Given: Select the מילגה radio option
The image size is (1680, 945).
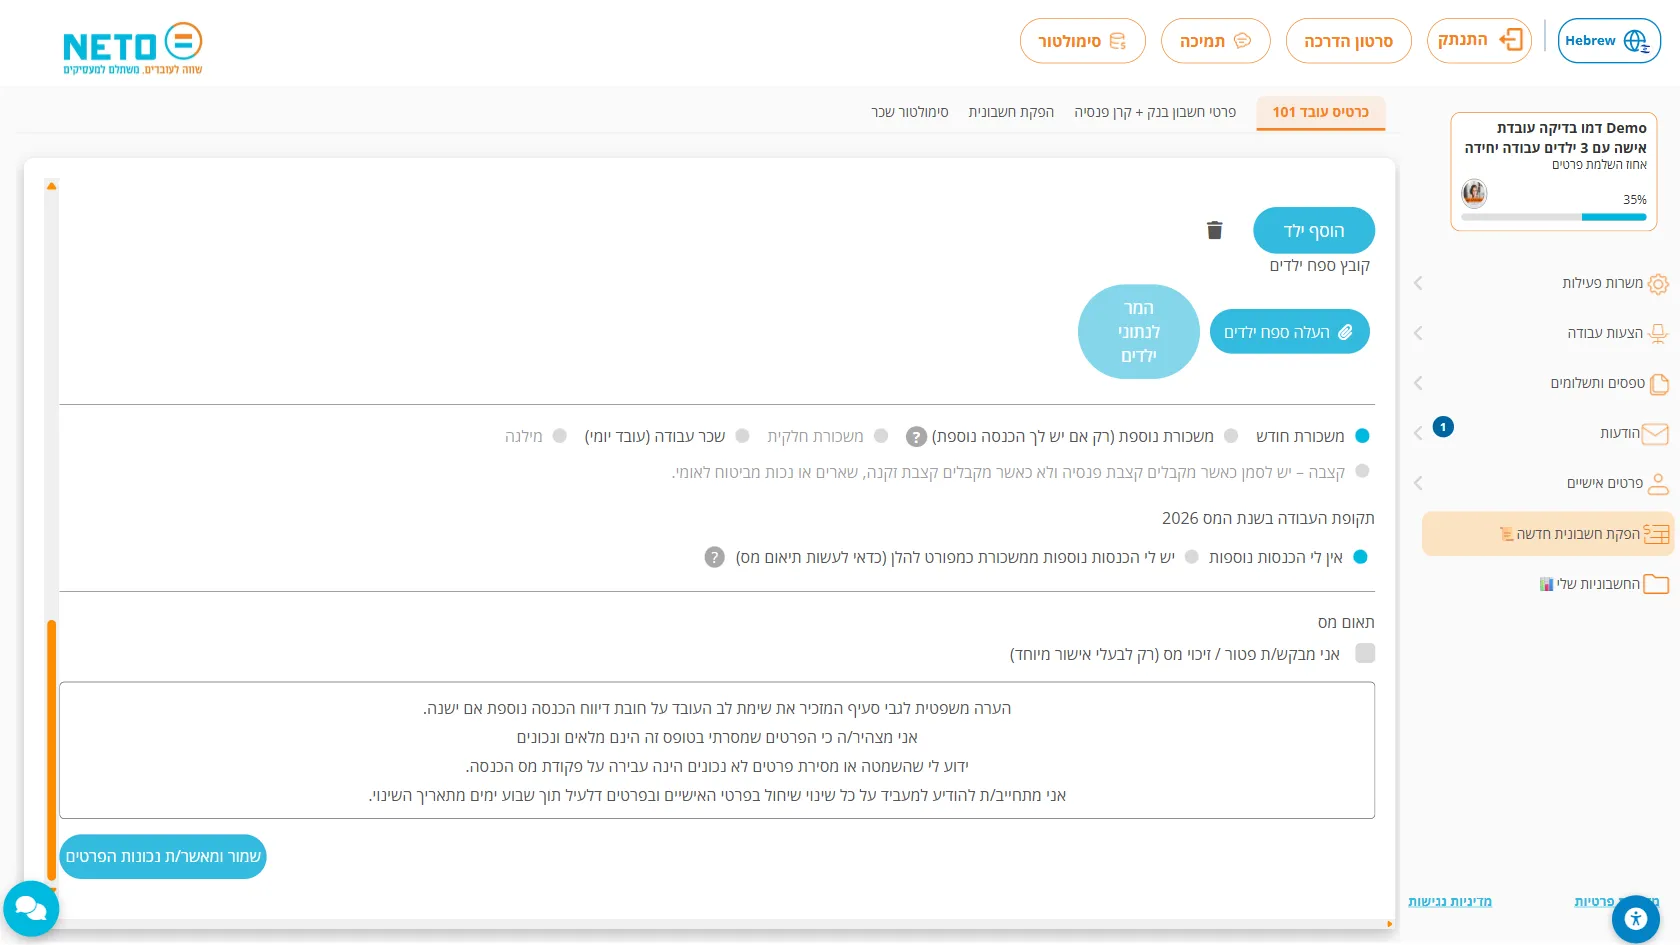Looking at the screenshot, I should (x=560, y=436).
